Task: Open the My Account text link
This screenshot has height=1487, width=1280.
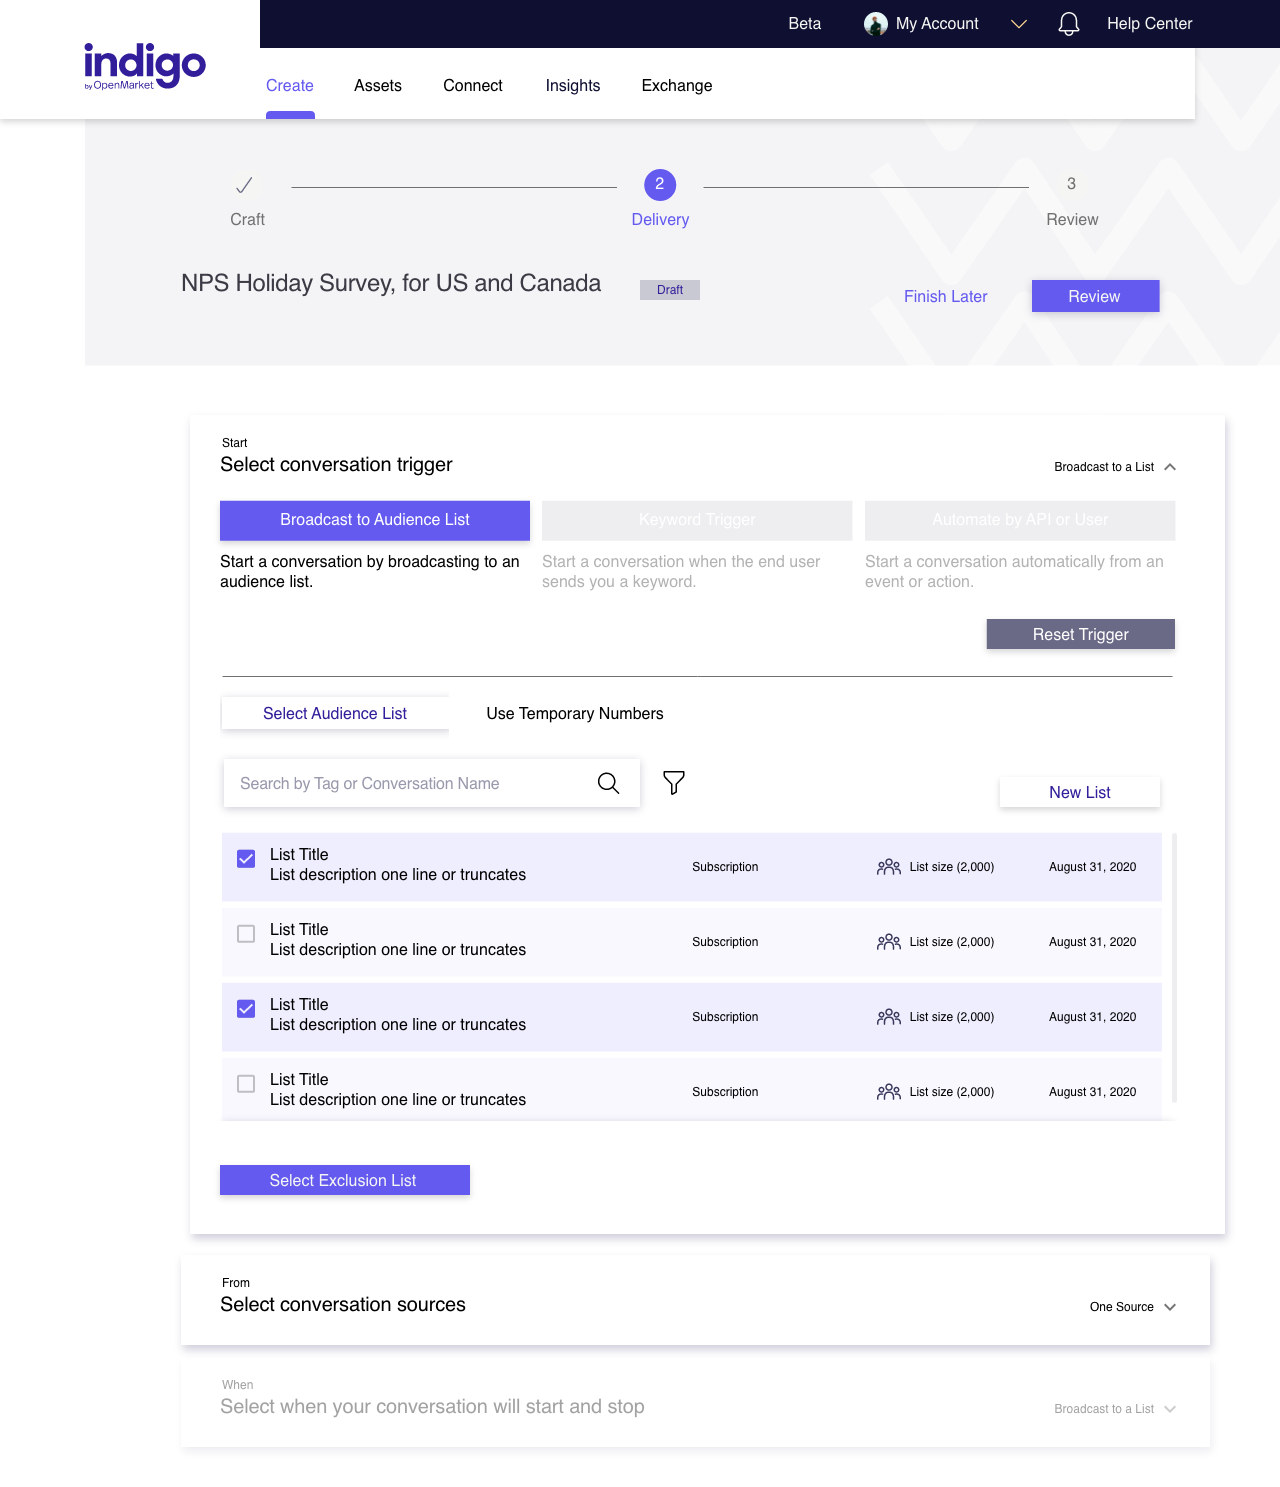Action: point(937,24)
